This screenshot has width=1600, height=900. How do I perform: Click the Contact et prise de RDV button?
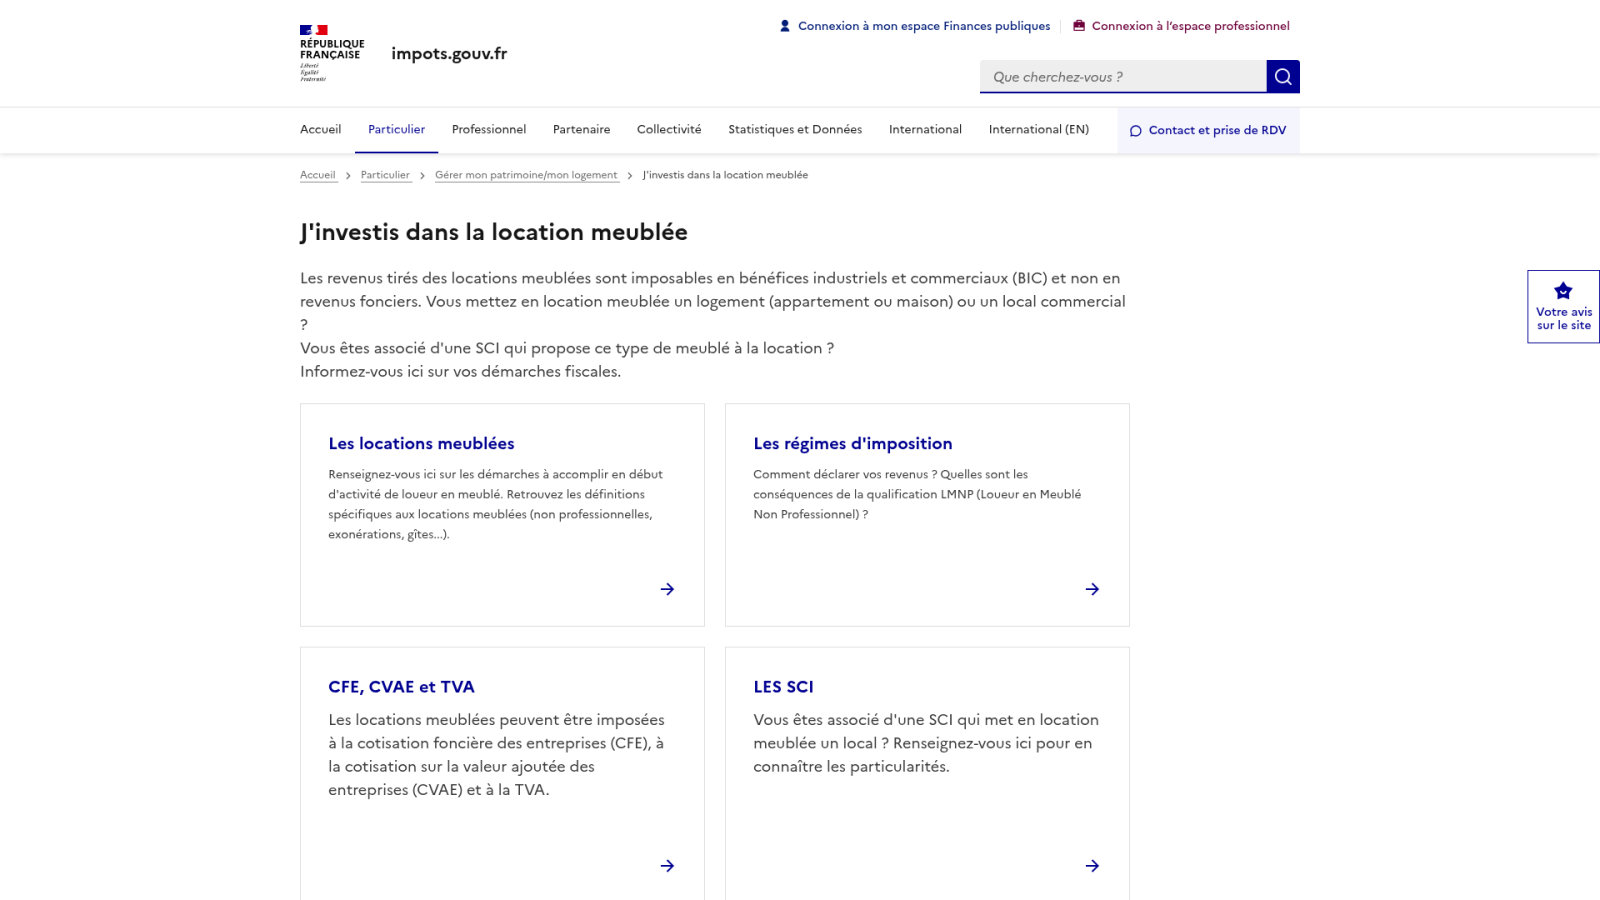point(1208,131)
